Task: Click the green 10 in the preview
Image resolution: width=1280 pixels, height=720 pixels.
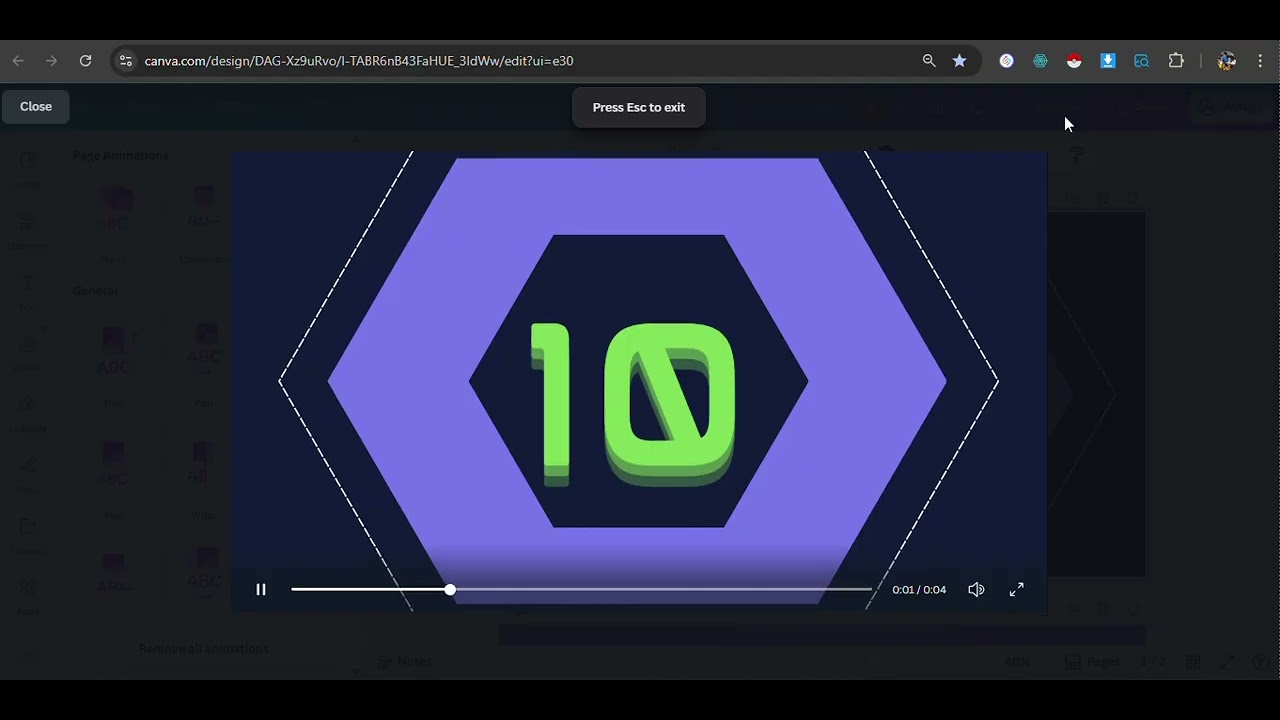Action: (x=633, y=404)
